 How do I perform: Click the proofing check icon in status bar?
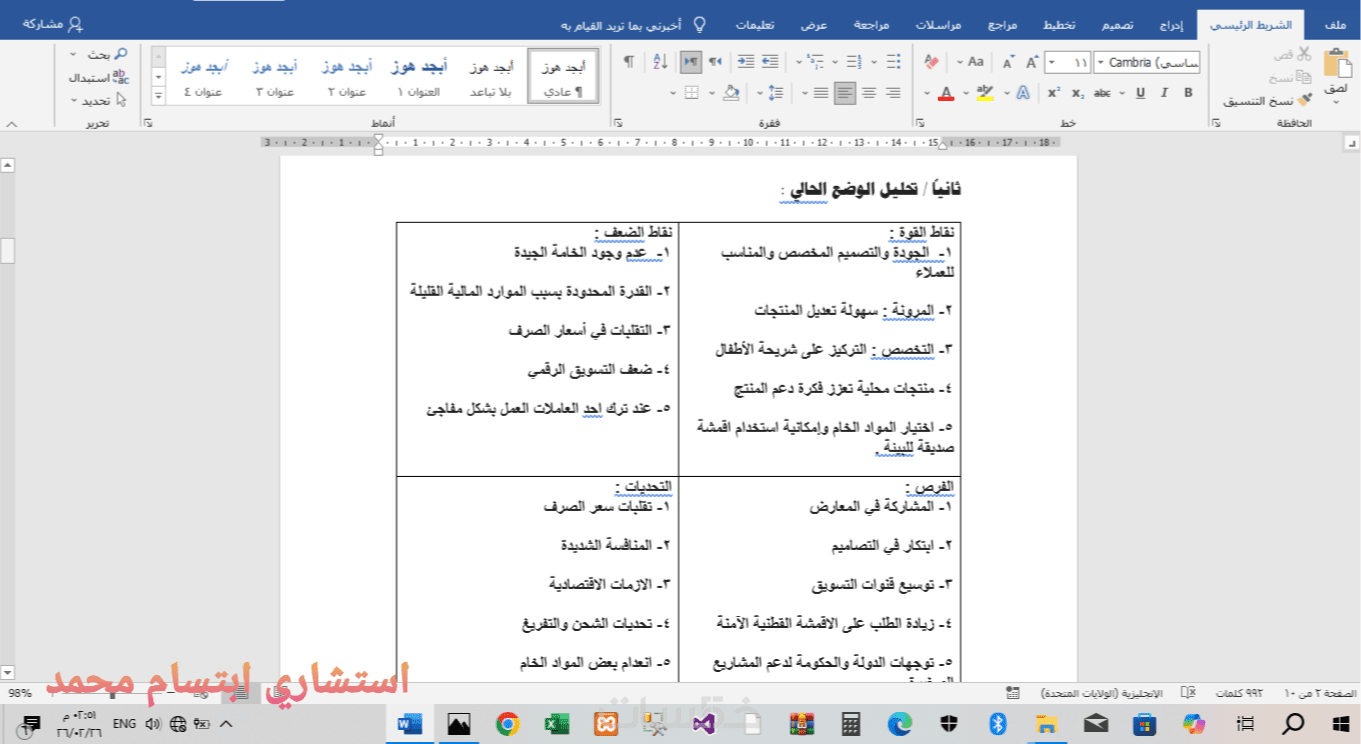1188,693
